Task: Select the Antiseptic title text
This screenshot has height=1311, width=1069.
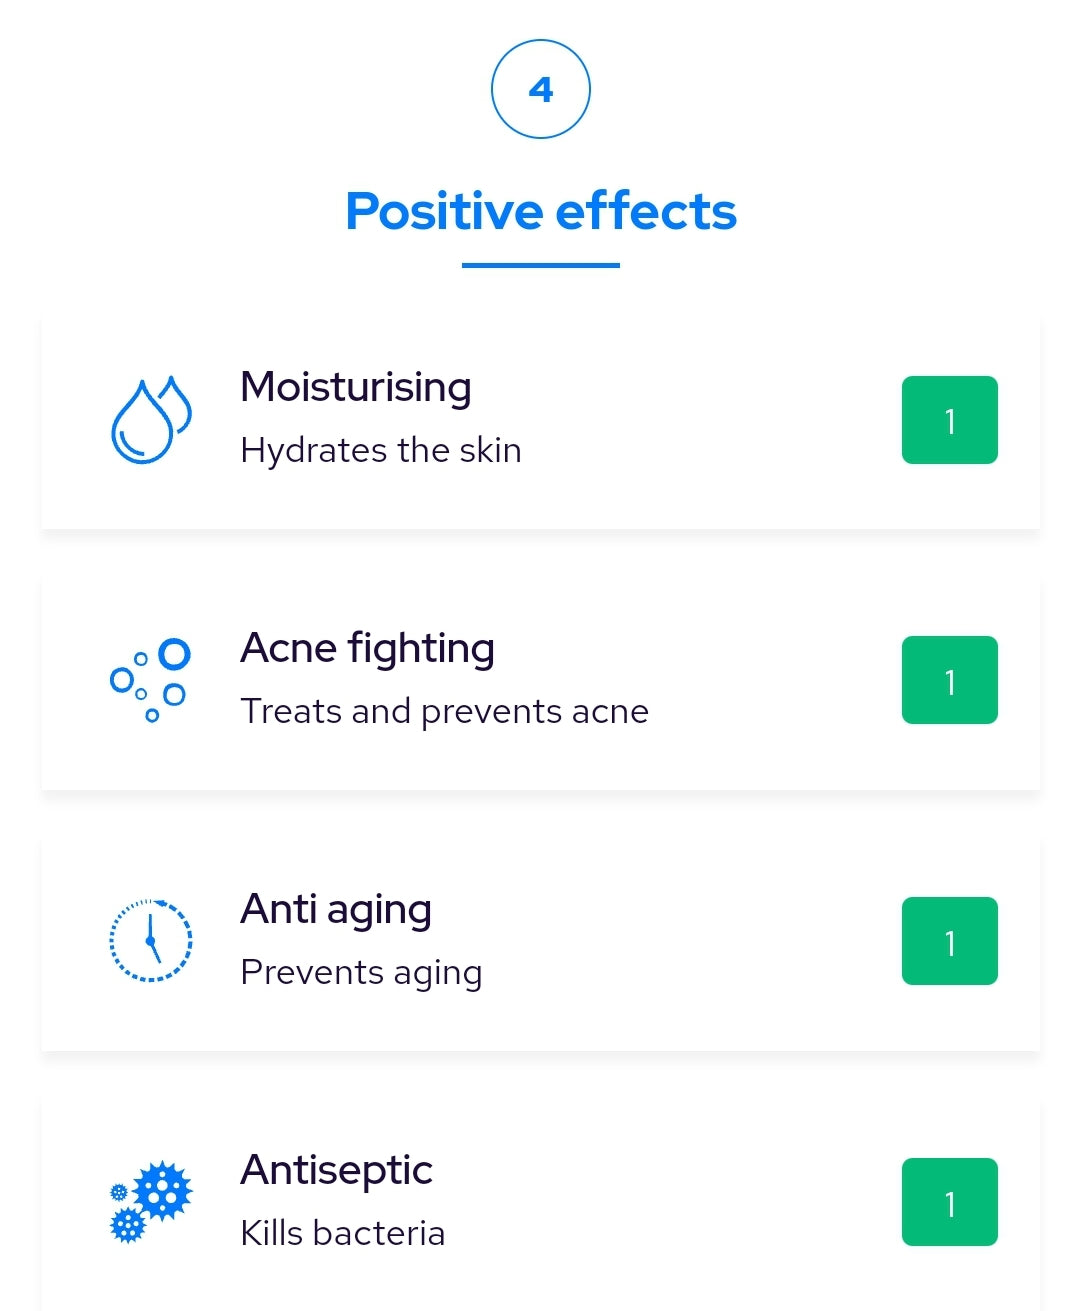Action: [x=336, y=1170]
